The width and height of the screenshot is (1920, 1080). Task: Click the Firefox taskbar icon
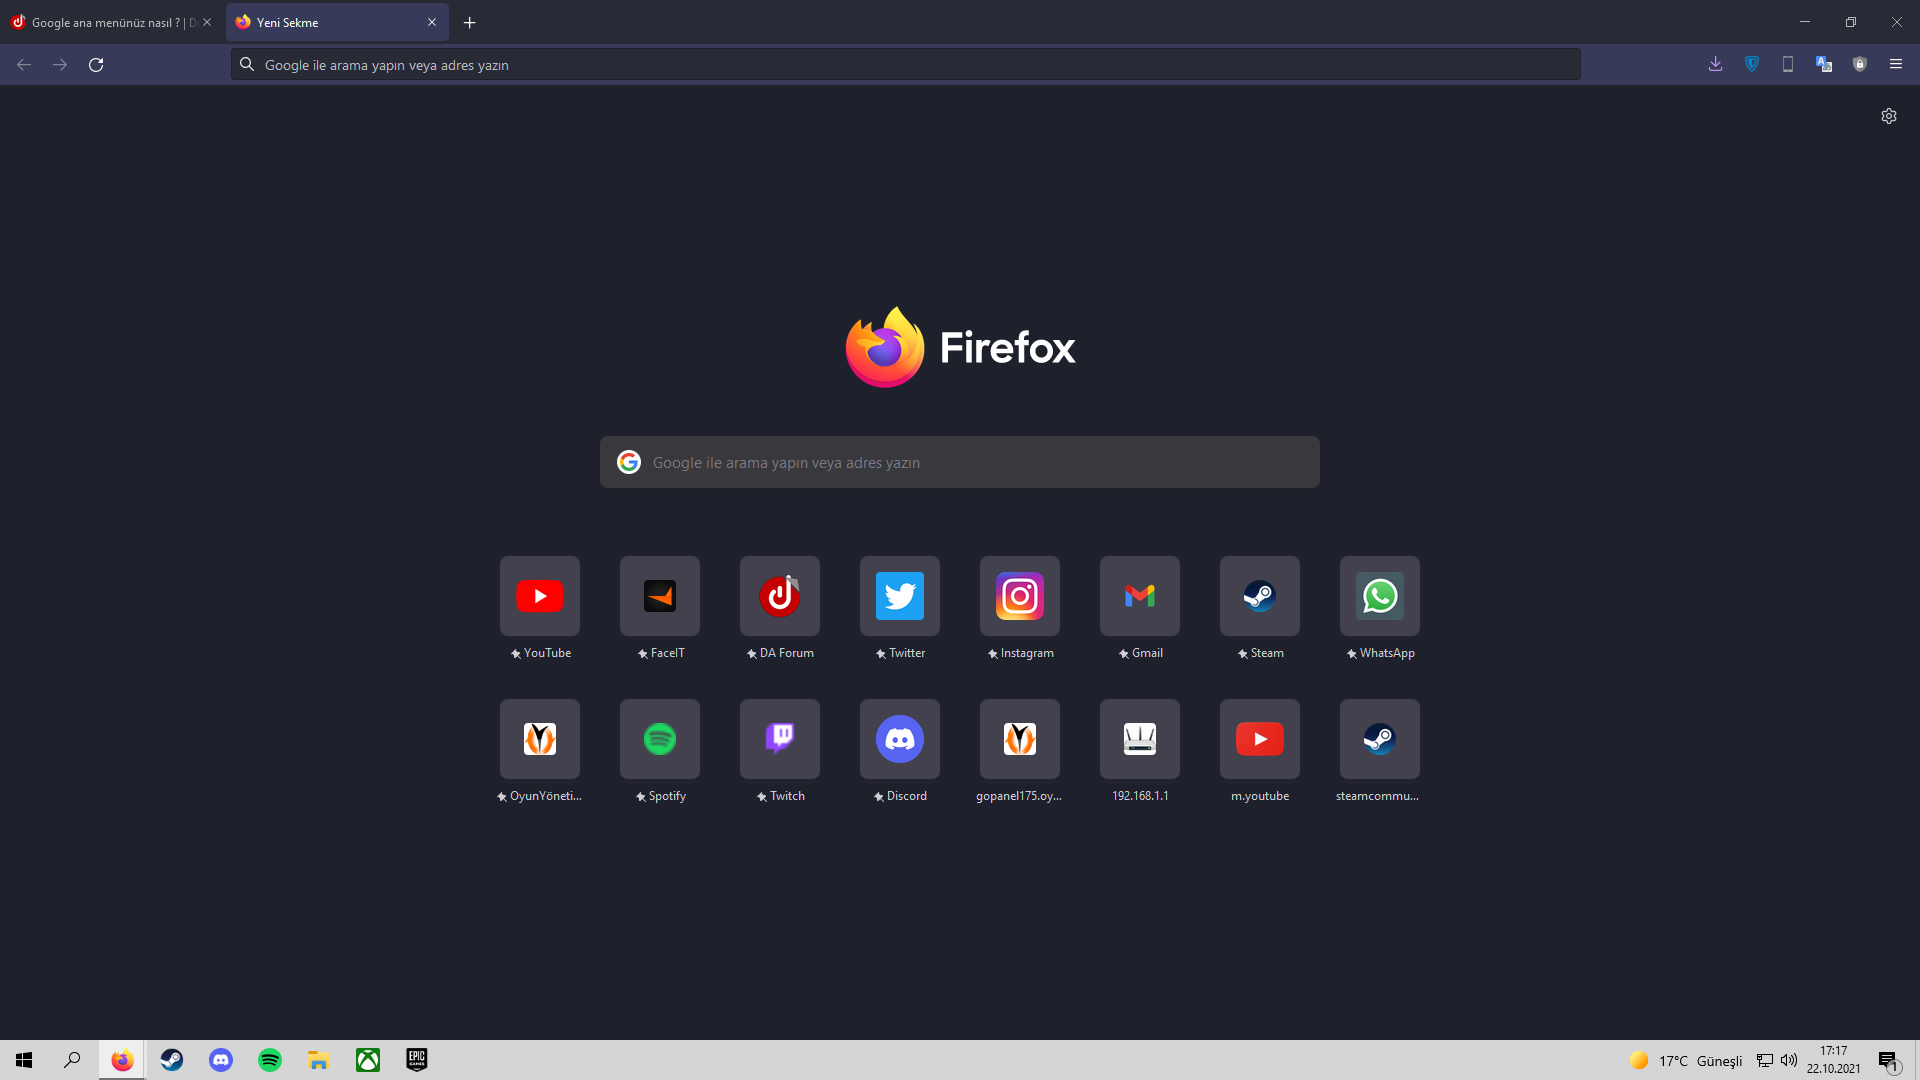[x=122, y=1060]
